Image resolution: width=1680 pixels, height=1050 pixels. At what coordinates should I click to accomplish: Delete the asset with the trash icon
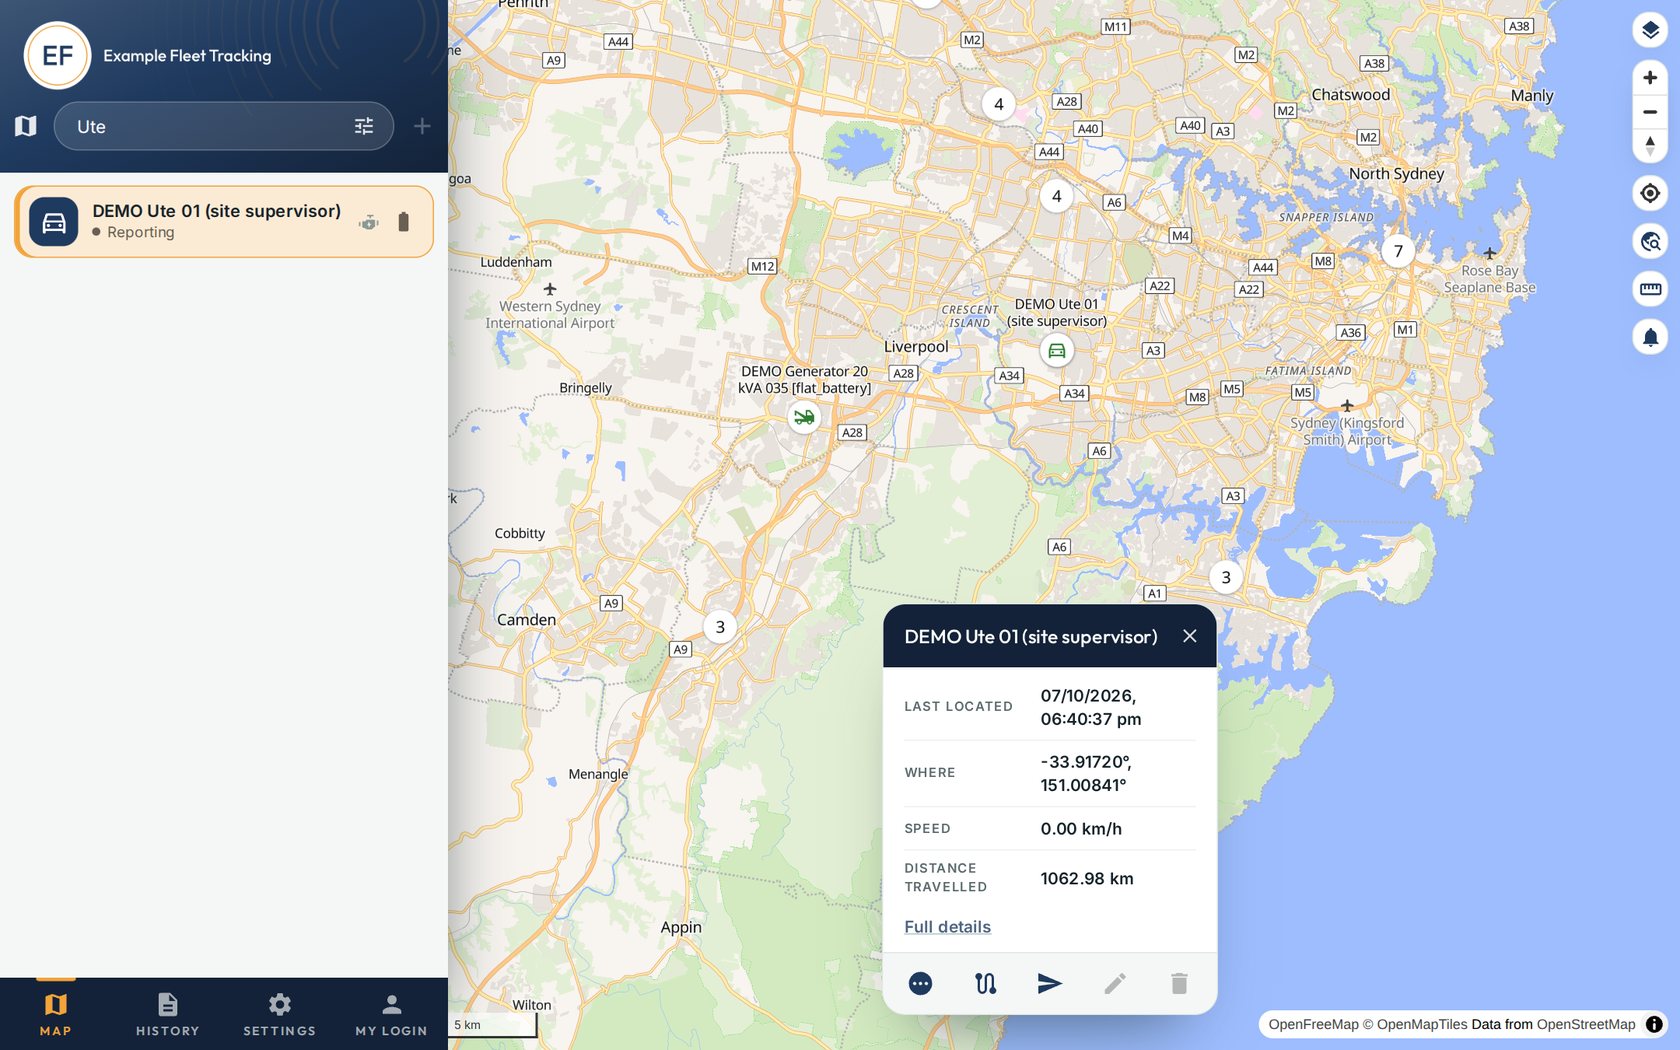[x=1179, y=984]
